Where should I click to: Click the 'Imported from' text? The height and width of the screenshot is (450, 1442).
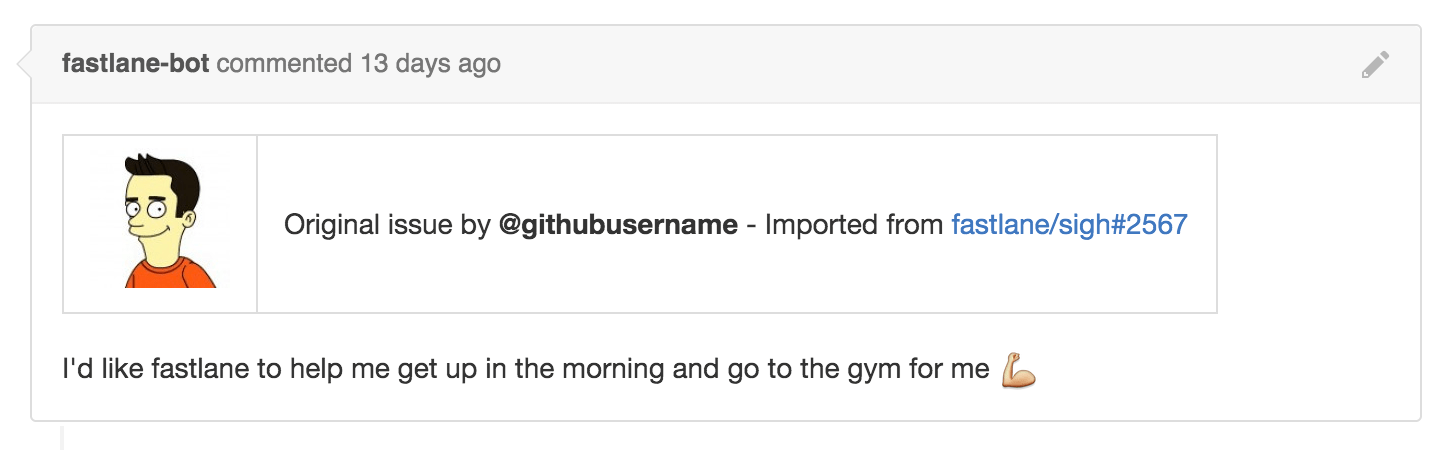pyautogui.click(x=854, y=224)
